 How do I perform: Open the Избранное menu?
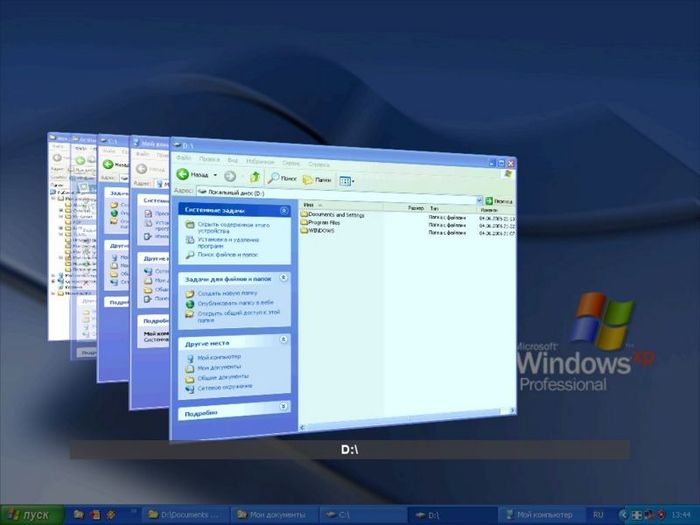tap(260, 161)
